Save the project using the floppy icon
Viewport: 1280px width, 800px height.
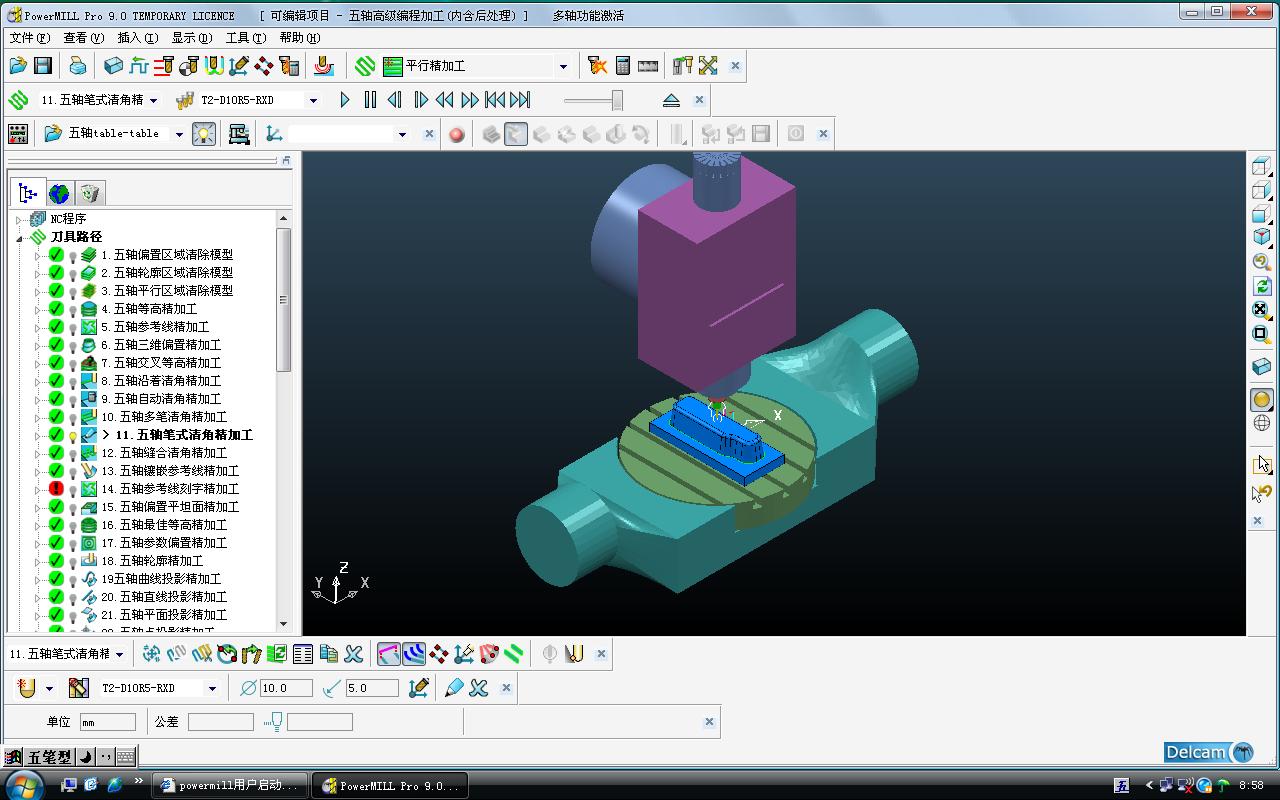43,66
